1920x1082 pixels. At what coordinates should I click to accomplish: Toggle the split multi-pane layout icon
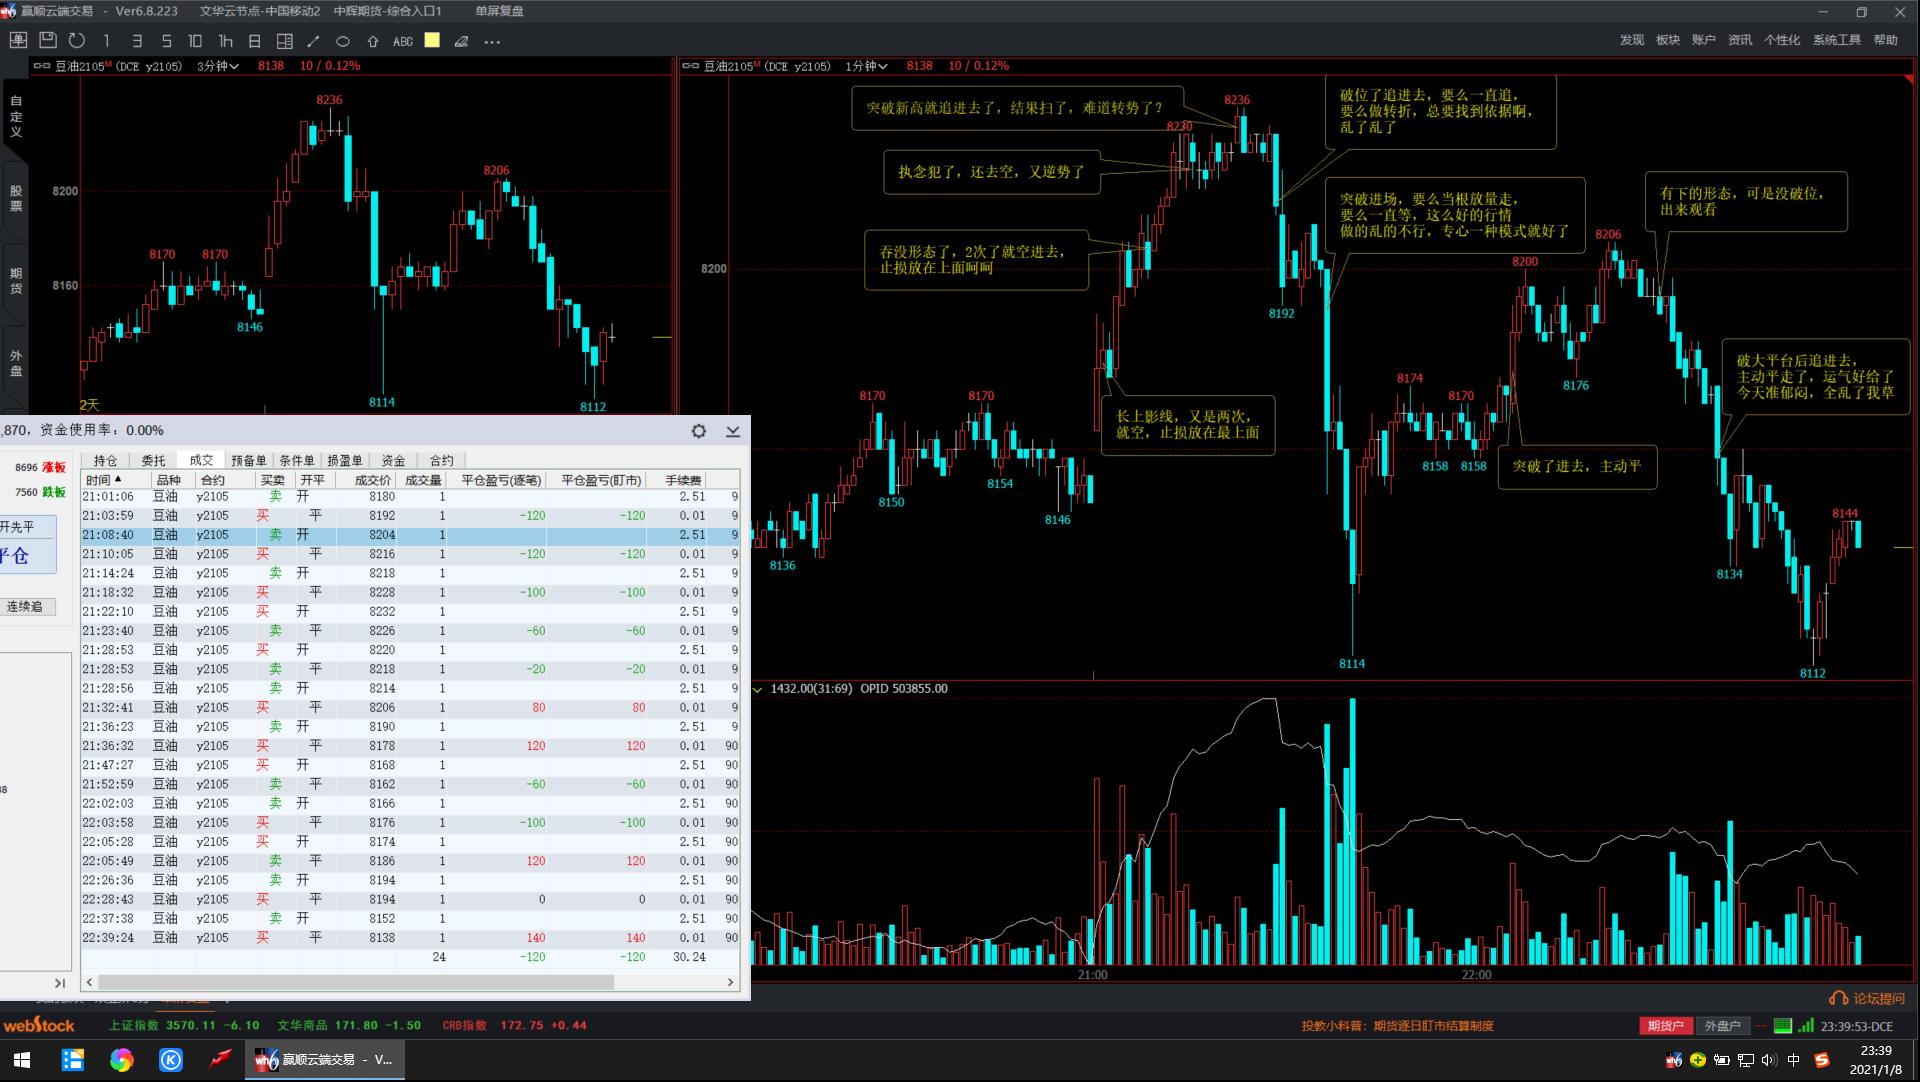pos(285,41)
